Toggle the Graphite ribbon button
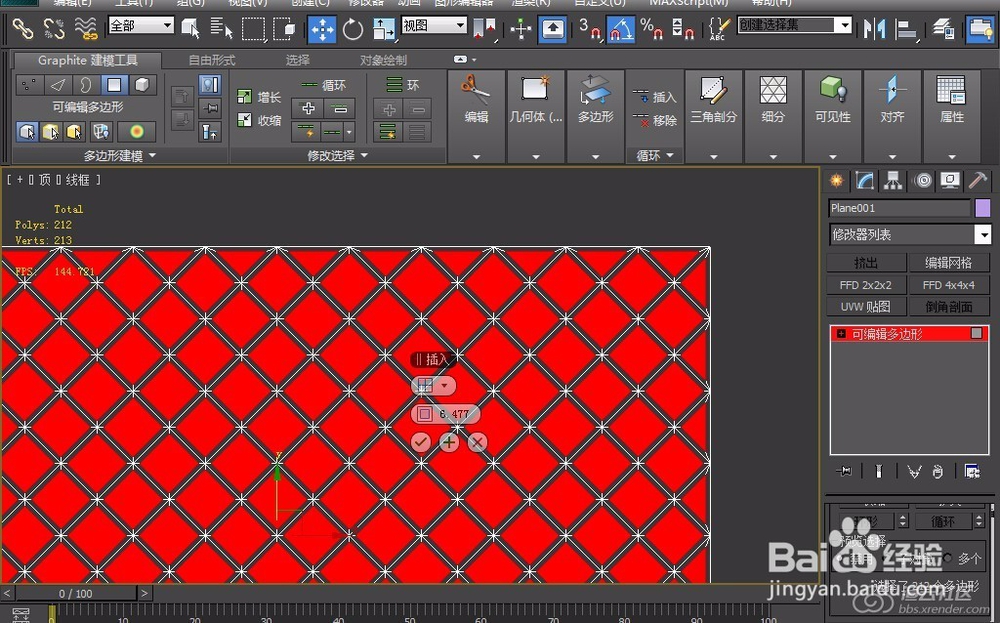 pos(980,29)
